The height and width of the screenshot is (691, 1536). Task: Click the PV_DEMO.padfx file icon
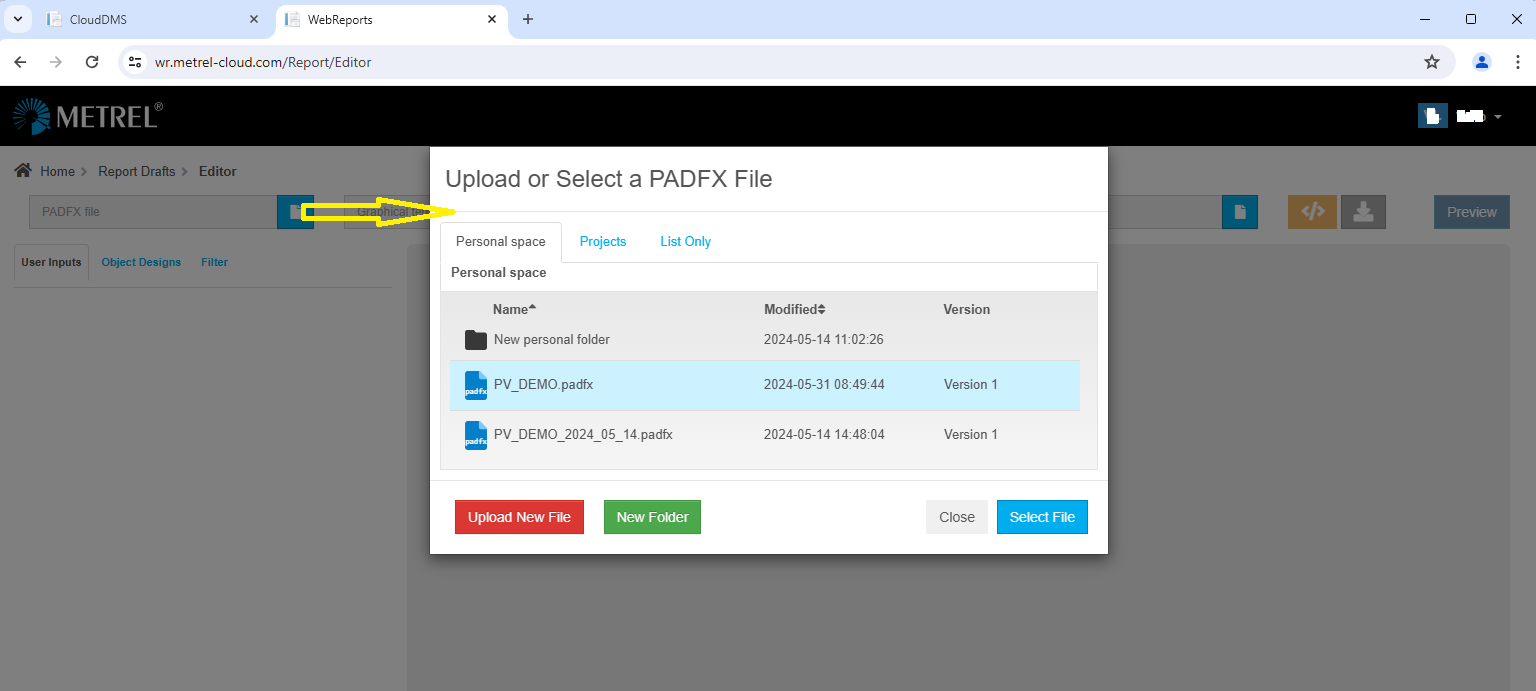click(x=476, y=385)
